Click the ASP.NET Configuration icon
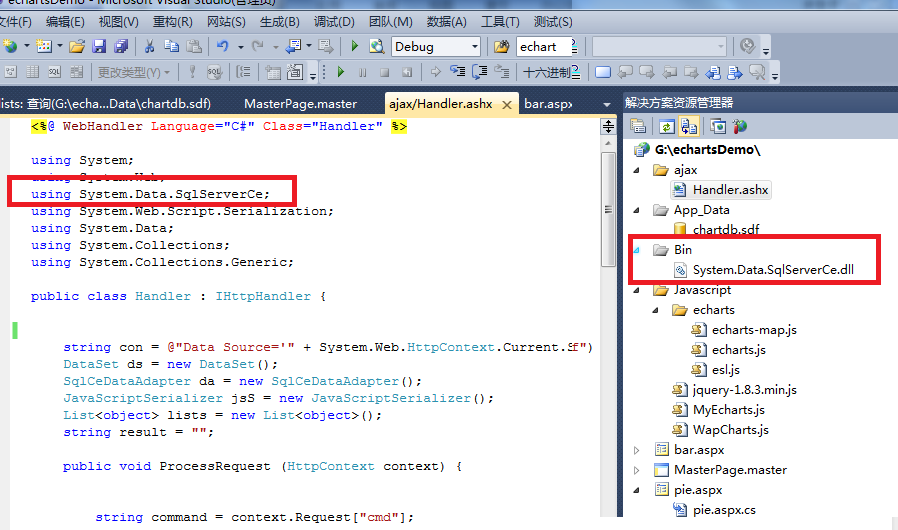The image size is (898, 530). (739, 126)
